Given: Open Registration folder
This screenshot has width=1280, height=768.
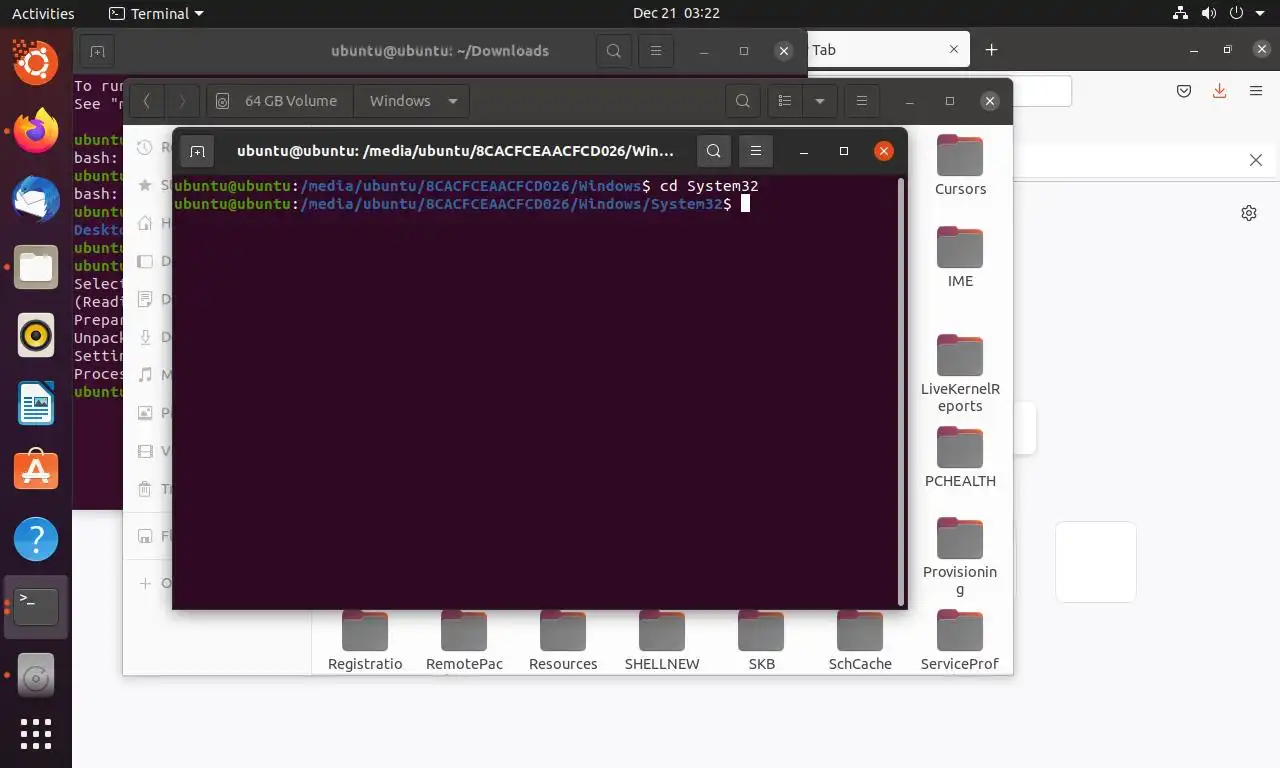Looking at the screenshot, I should 365,641.
